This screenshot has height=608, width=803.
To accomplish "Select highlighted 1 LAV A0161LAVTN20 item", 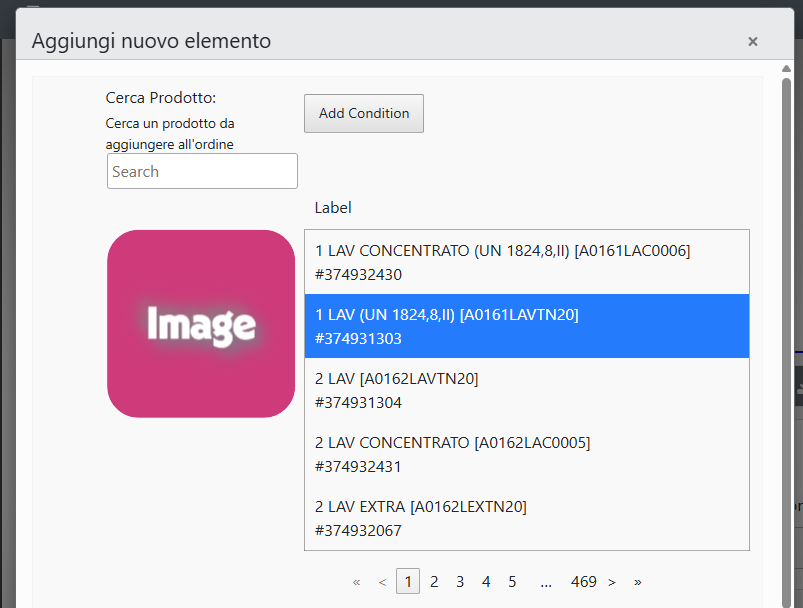I will (526, 326).
